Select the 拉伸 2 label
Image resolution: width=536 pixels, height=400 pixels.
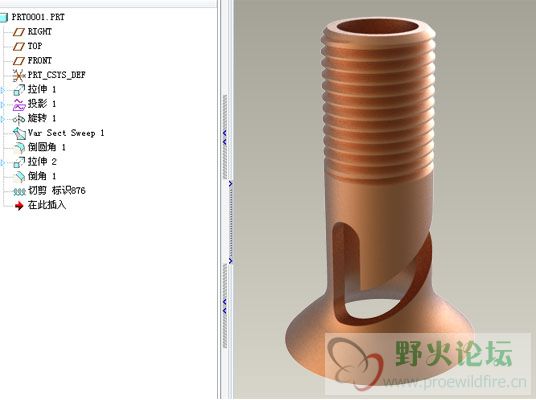(x=42, y=161)
